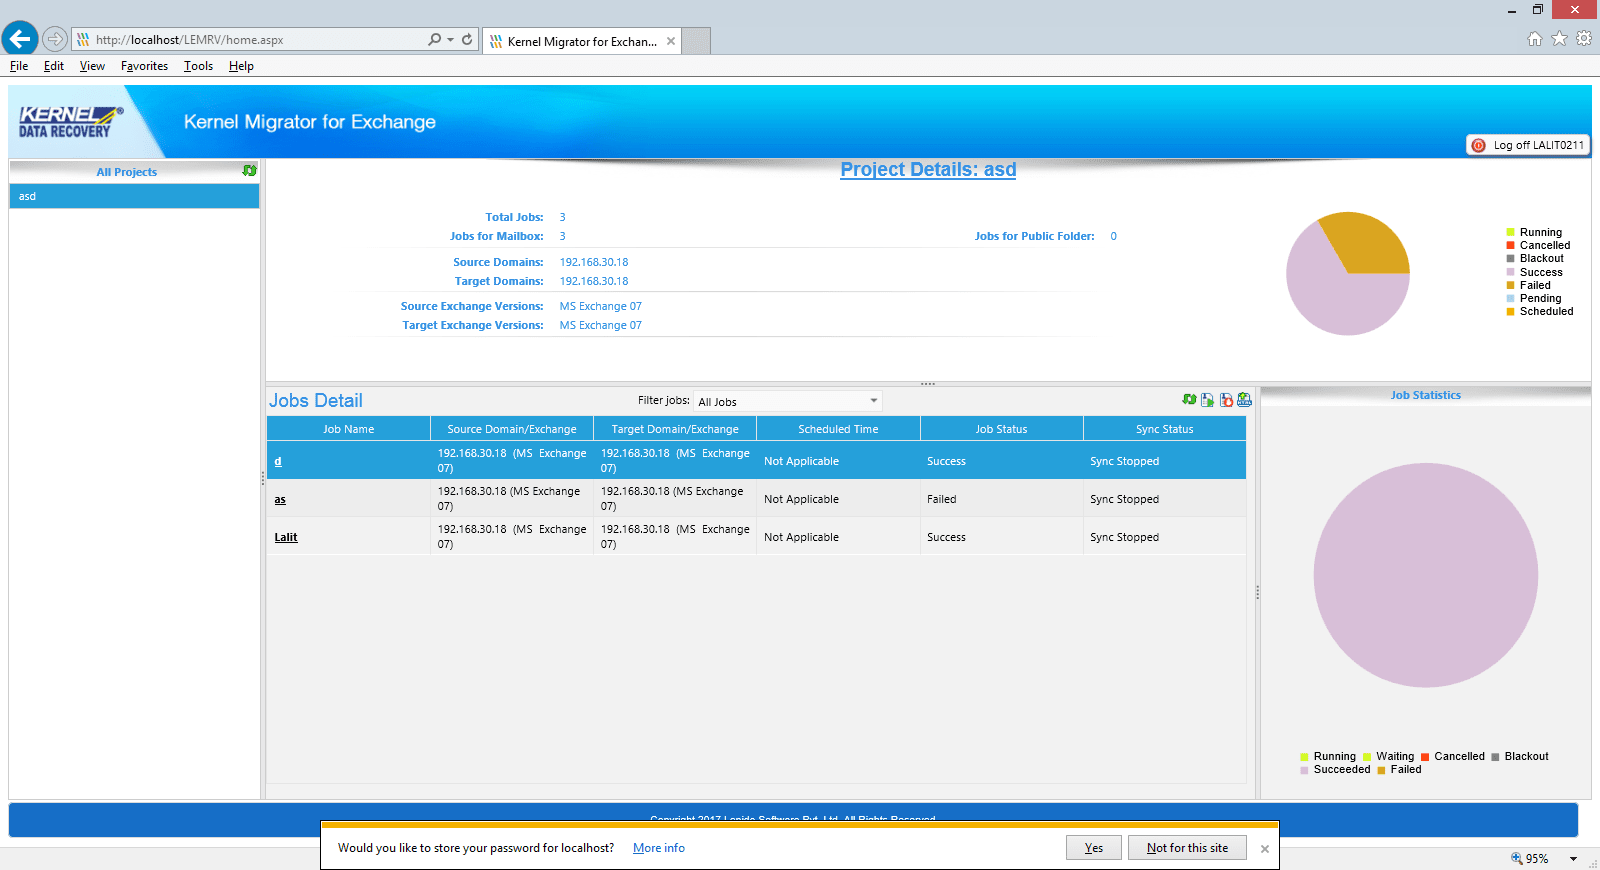Click the All Projects header
1600x870 pixels.
click(126, 172)
